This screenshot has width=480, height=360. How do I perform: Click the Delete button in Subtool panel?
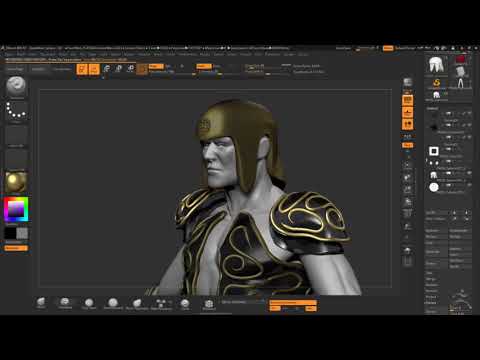pyautogui.click(x=436, y=264)
